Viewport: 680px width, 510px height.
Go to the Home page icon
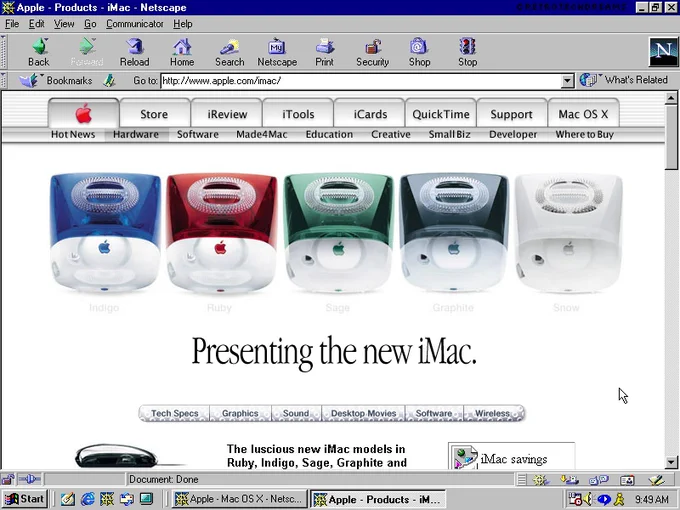tap(182, 52)
